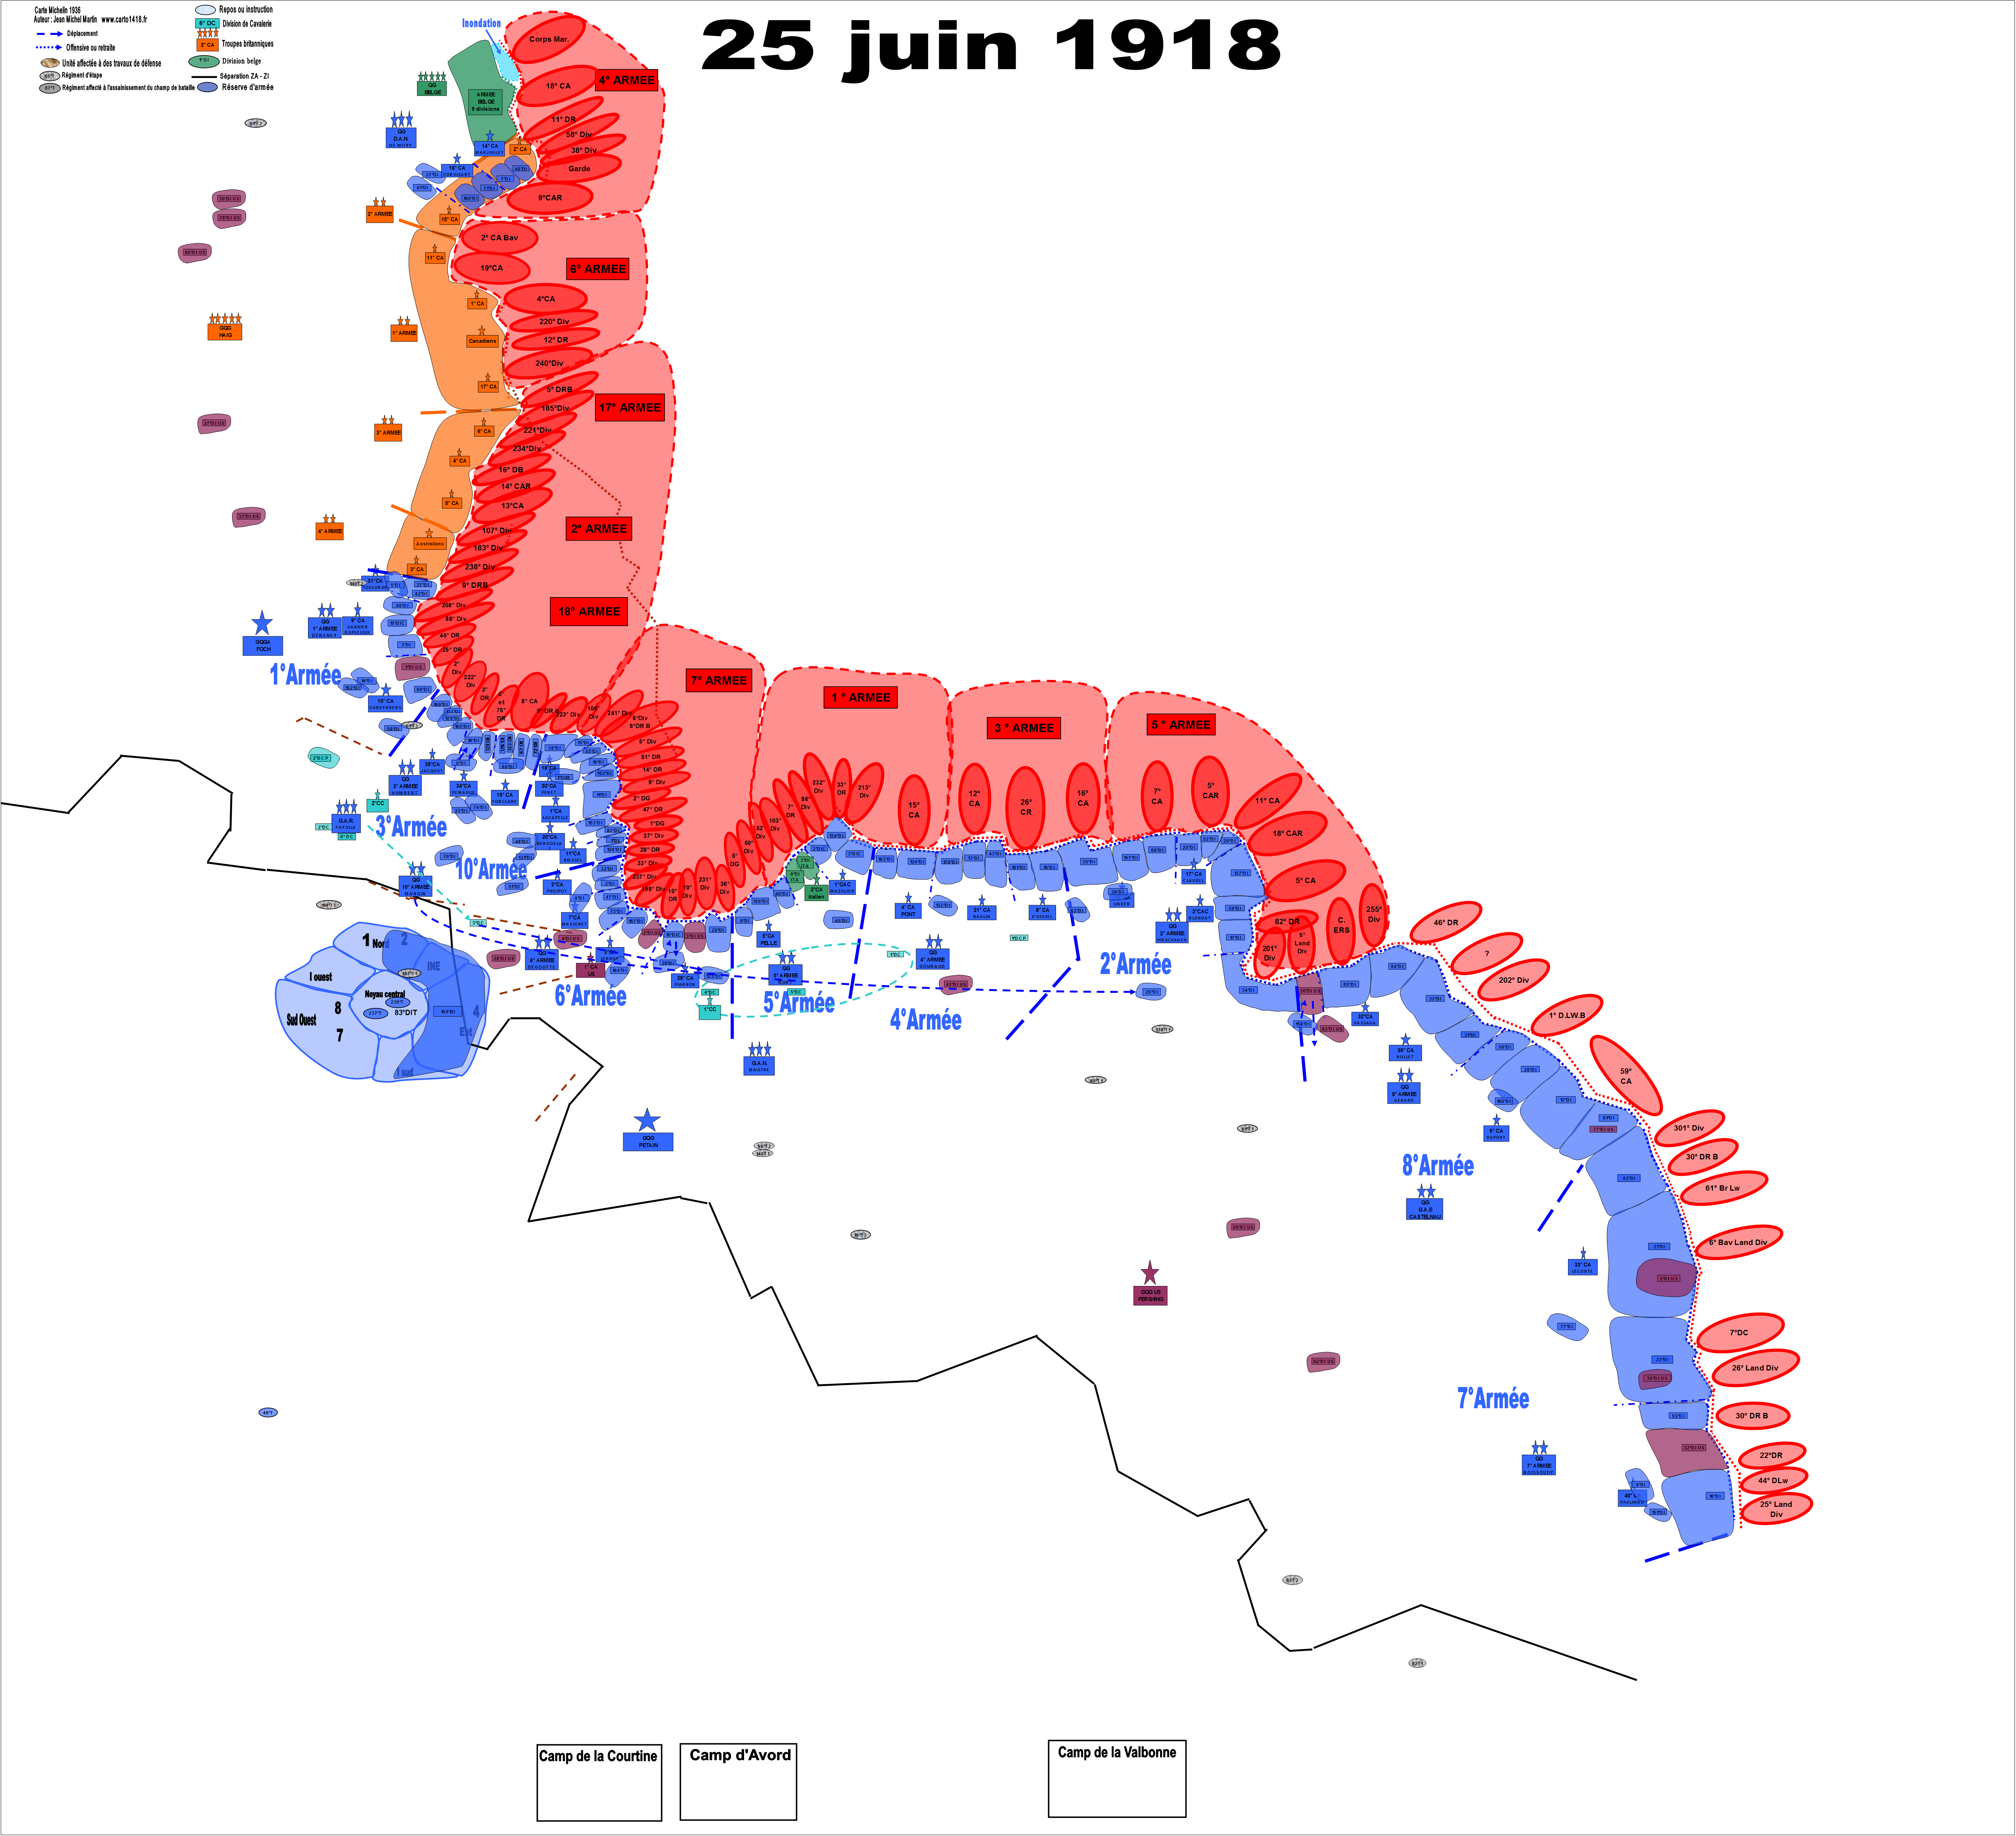Click the QG BELGE green headquarters box

click(x=432, y=89)
